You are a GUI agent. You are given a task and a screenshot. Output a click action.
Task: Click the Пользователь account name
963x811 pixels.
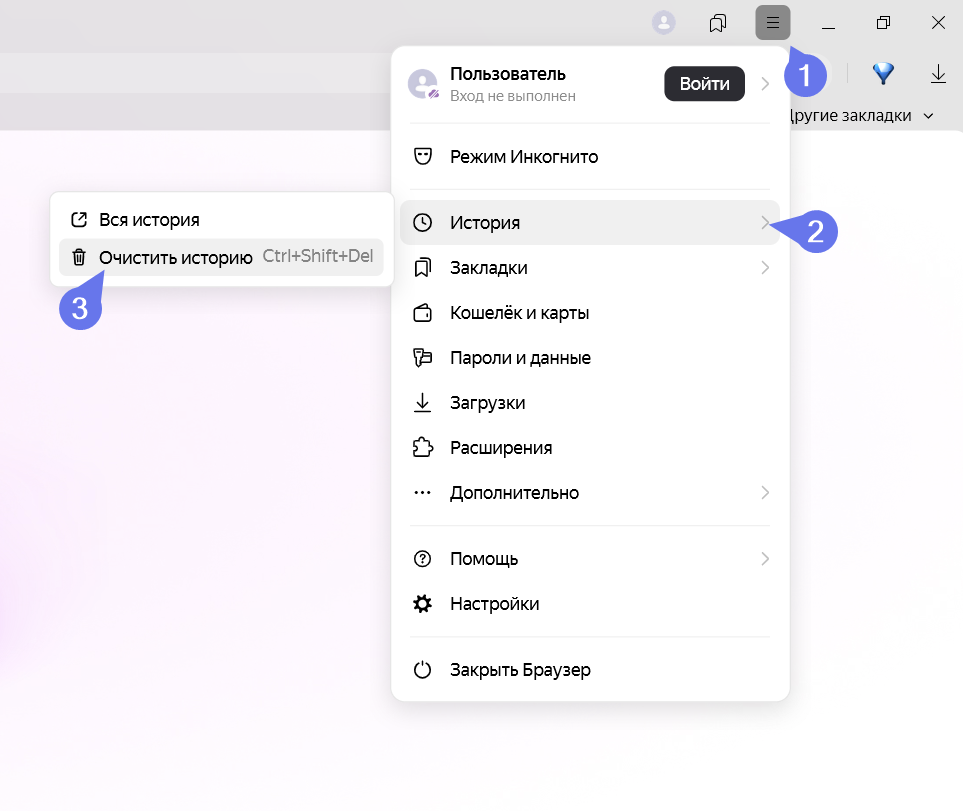[x=508, y=74]
